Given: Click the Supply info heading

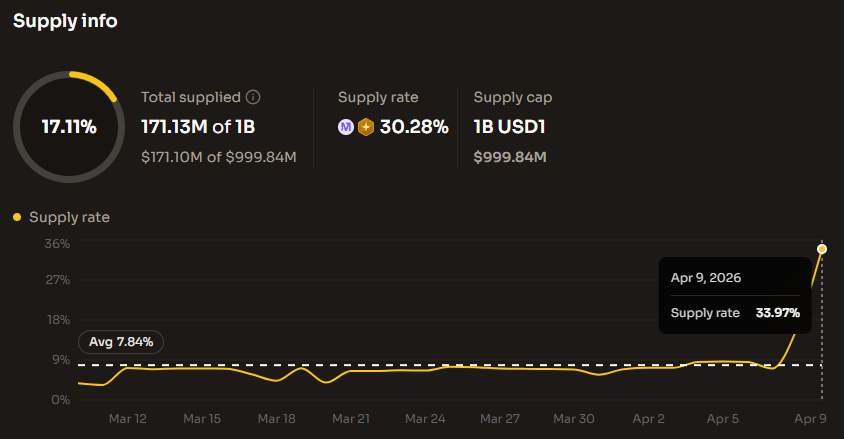Looking at the screenshot, I should tap(65, 21).
